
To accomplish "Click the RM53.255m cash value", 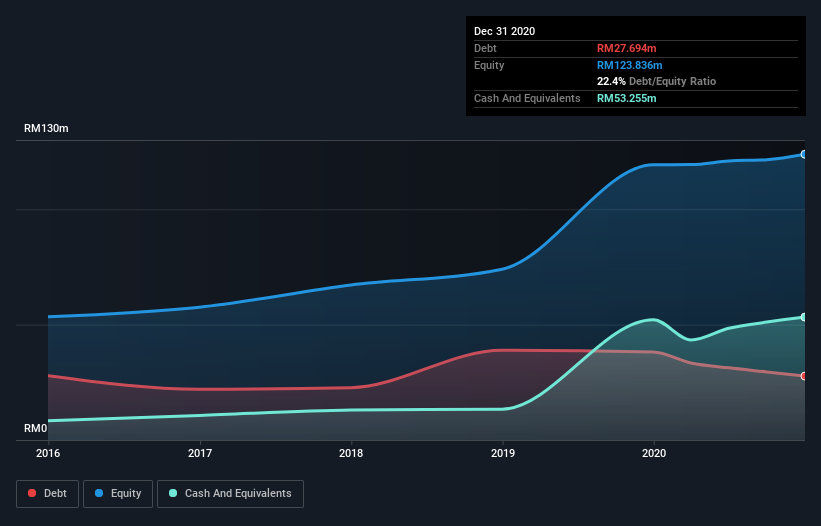I will click(626, 98).
